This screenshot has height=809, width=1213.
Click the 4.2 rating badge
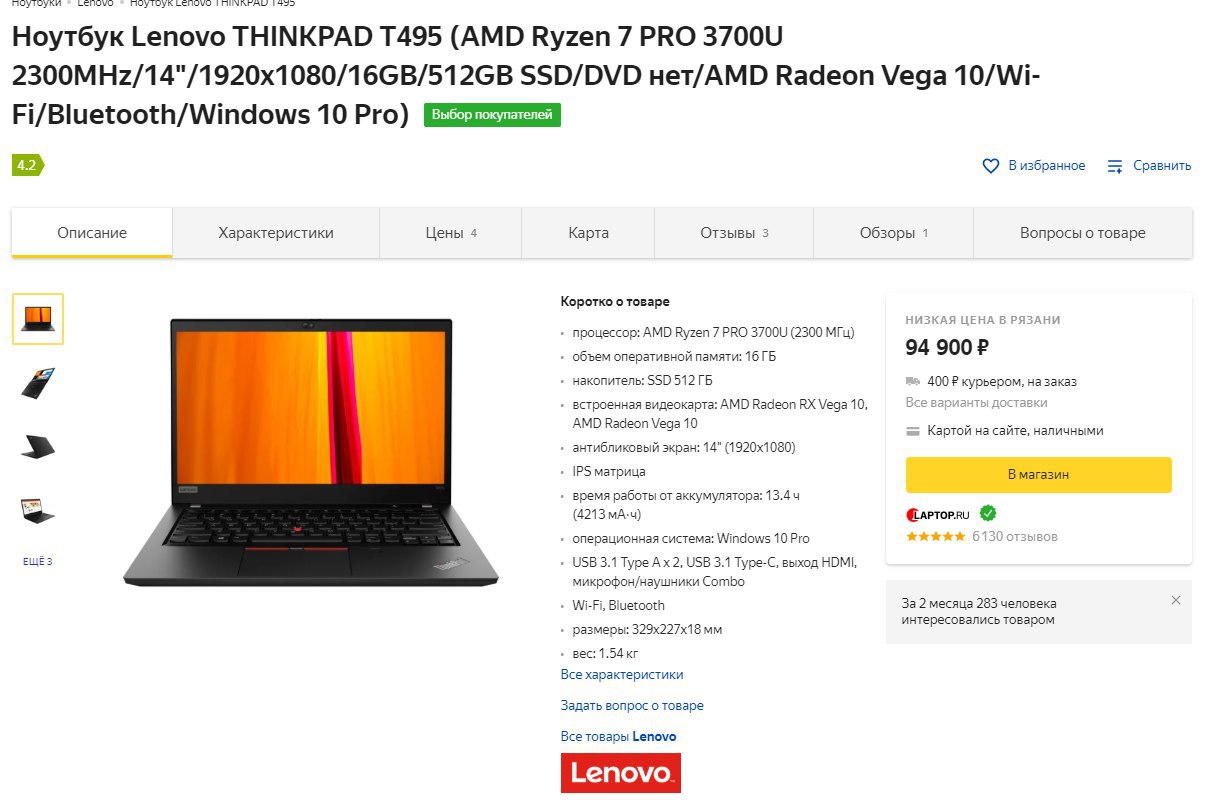(27, 166)
